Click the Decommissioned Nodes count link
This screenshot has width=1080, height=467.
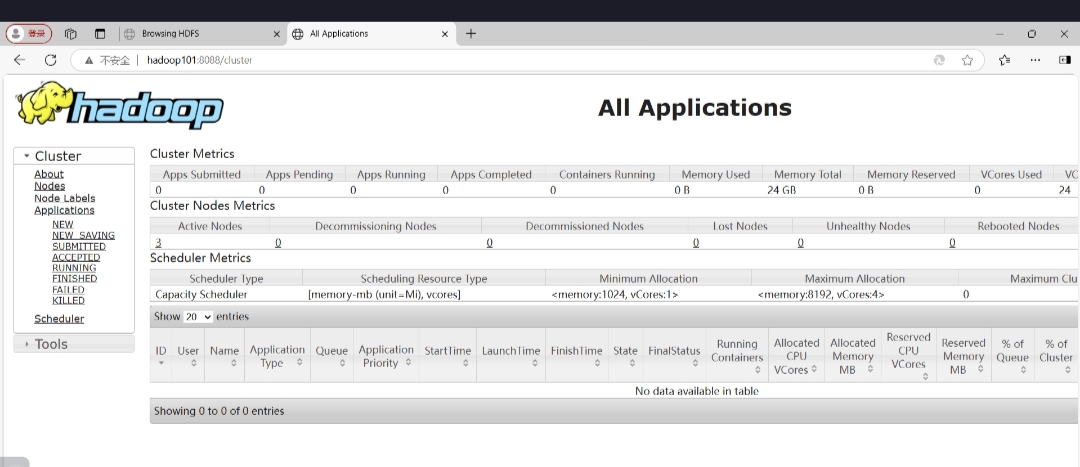(490, 242)
